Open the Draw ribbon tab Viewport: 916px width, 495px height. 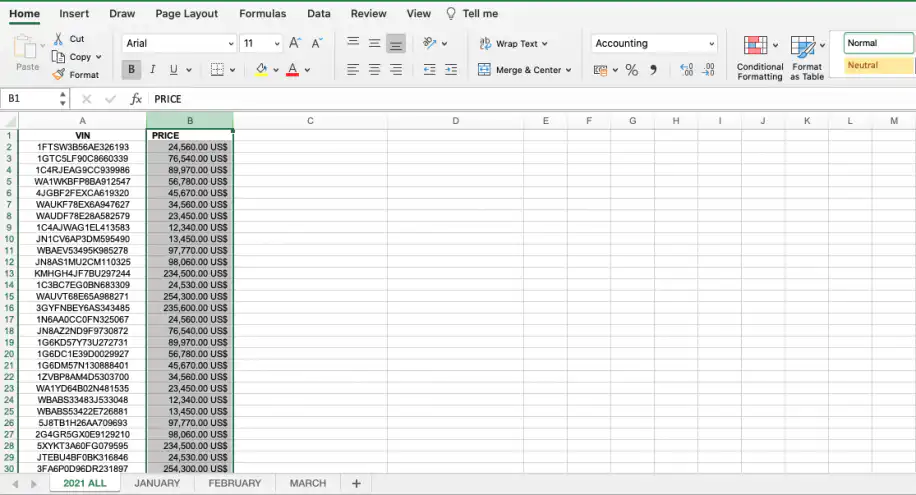pos(122,13)
